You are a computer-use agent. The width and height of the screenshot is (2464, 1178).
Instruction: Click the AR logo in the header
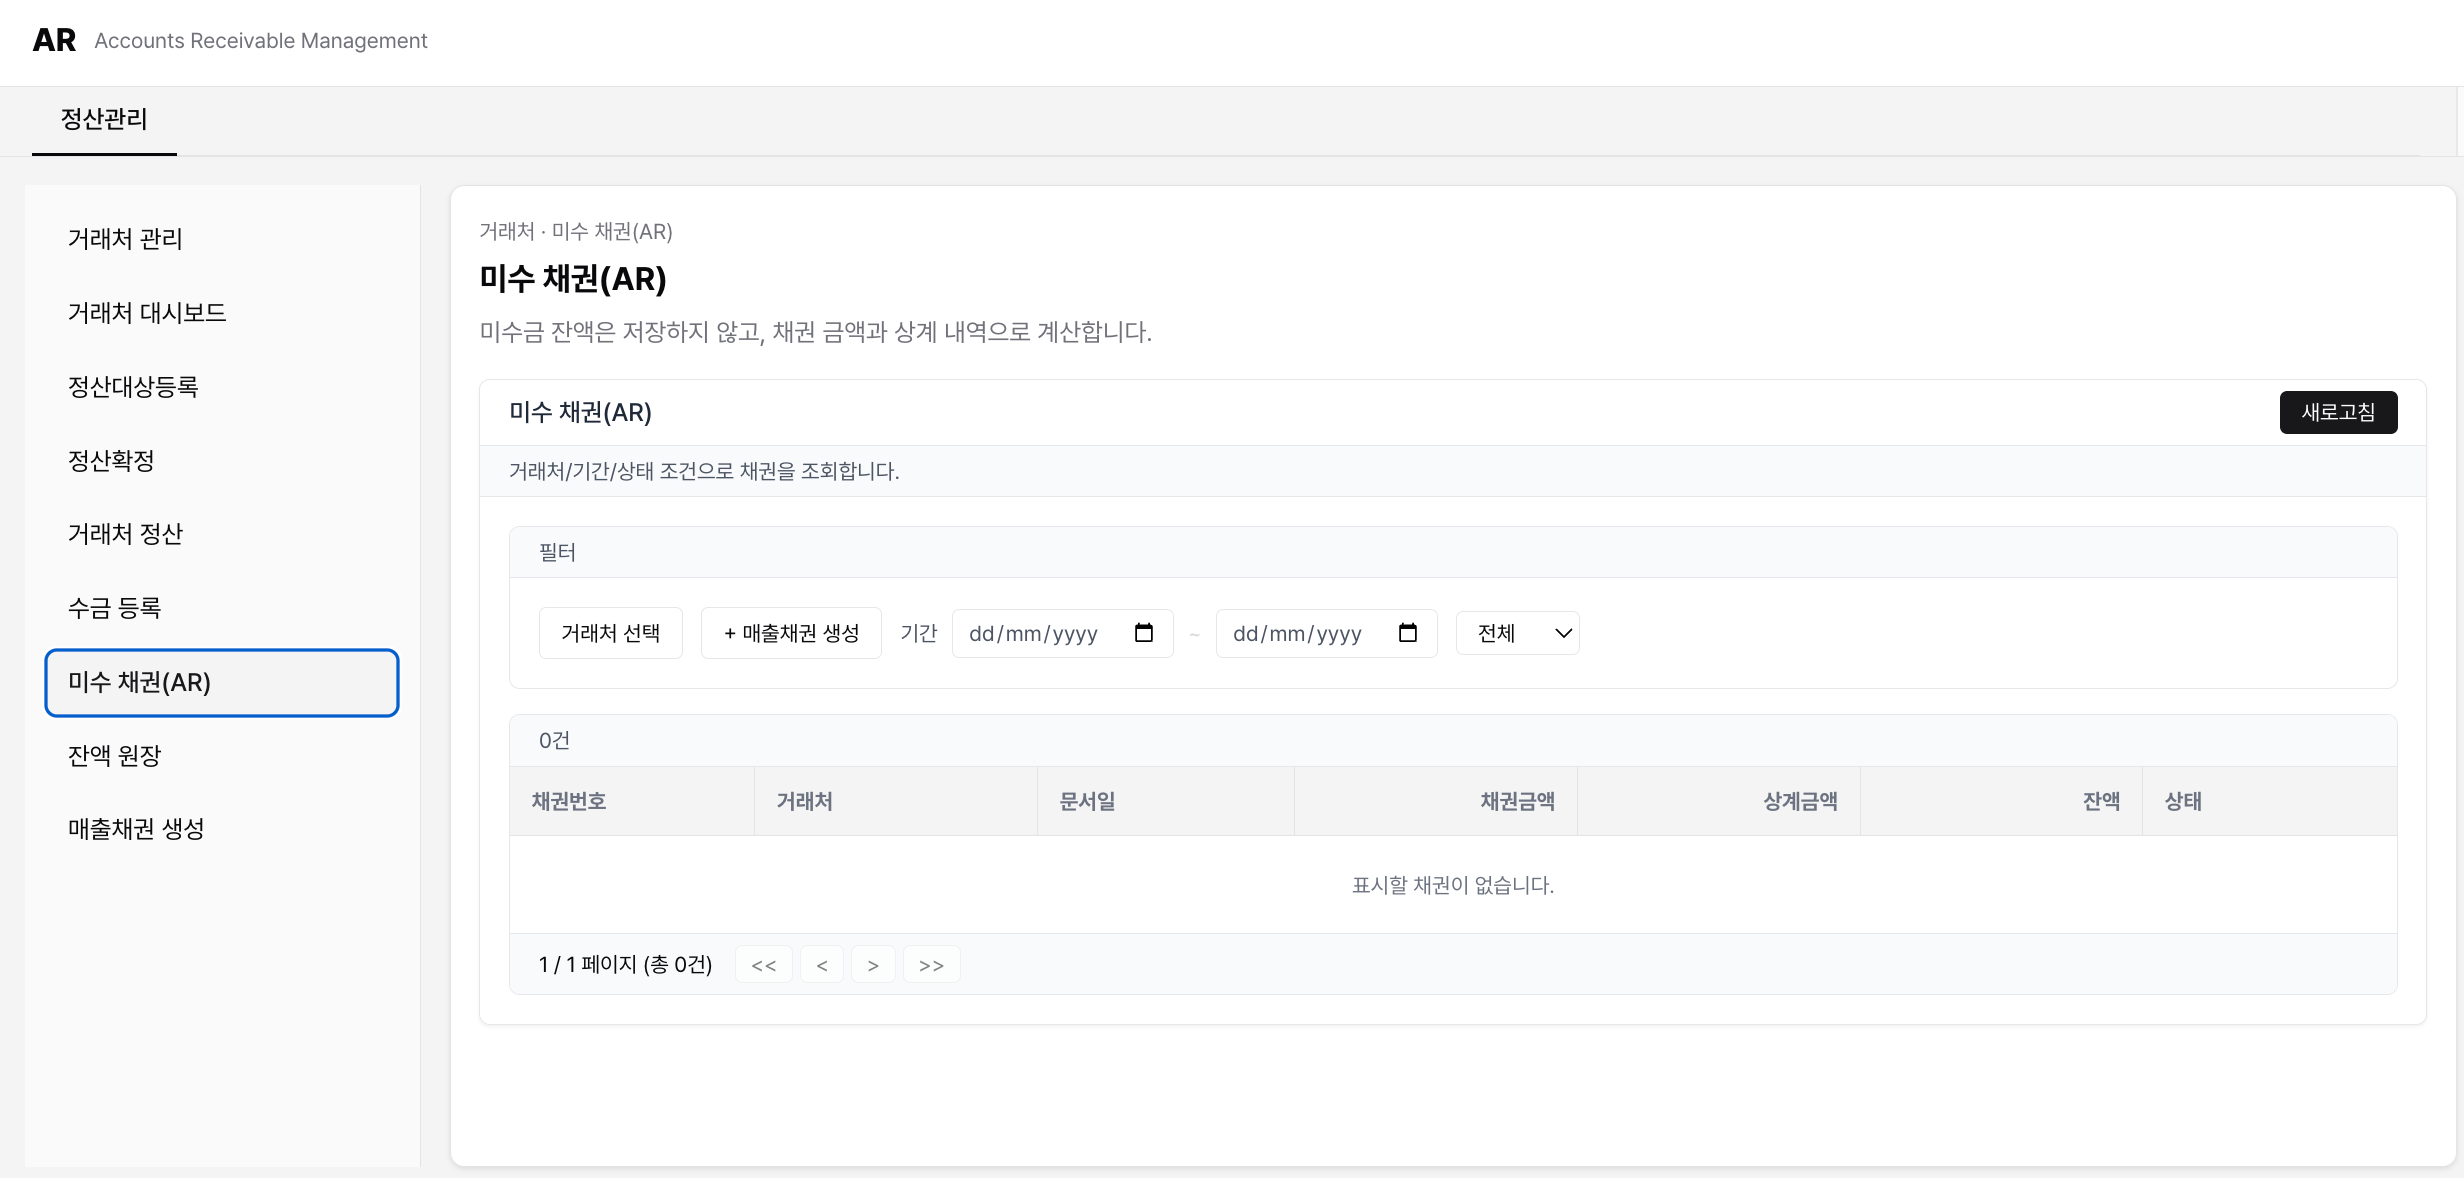(x=55, y=40)
